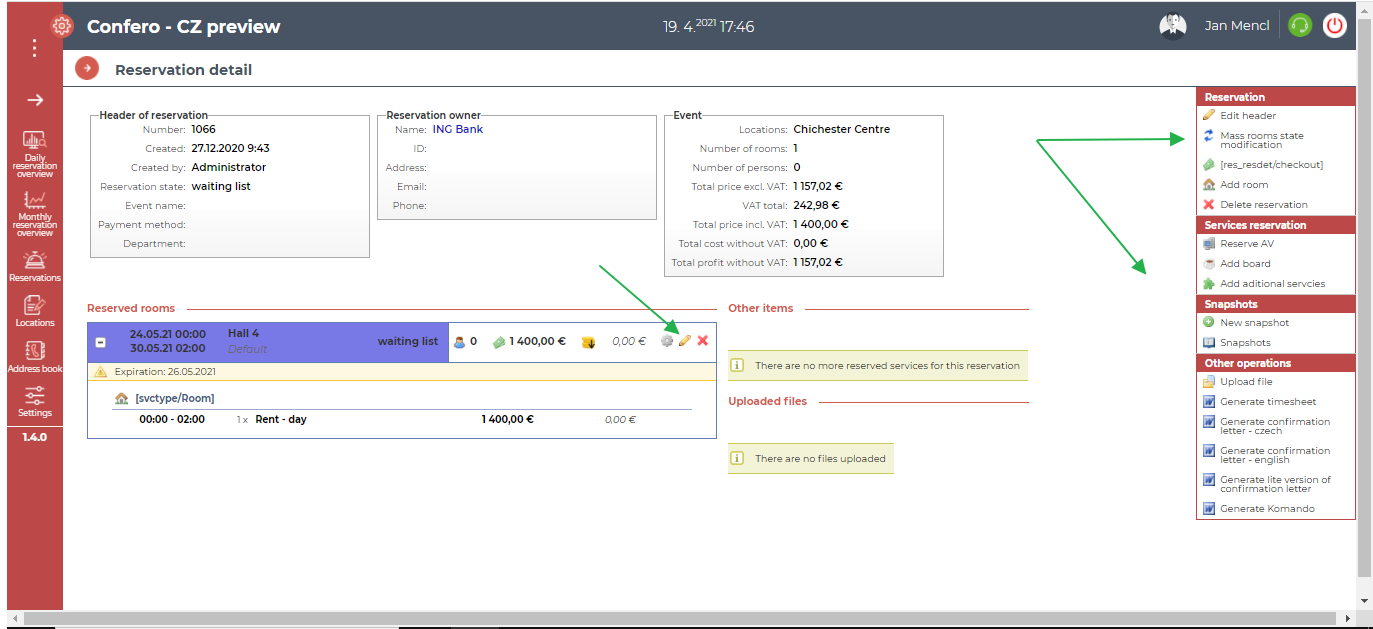The height and width of the screenshot is (629, 1373).
Task: Click the Reserve AV monitor icon
Action: [1209, 244]
